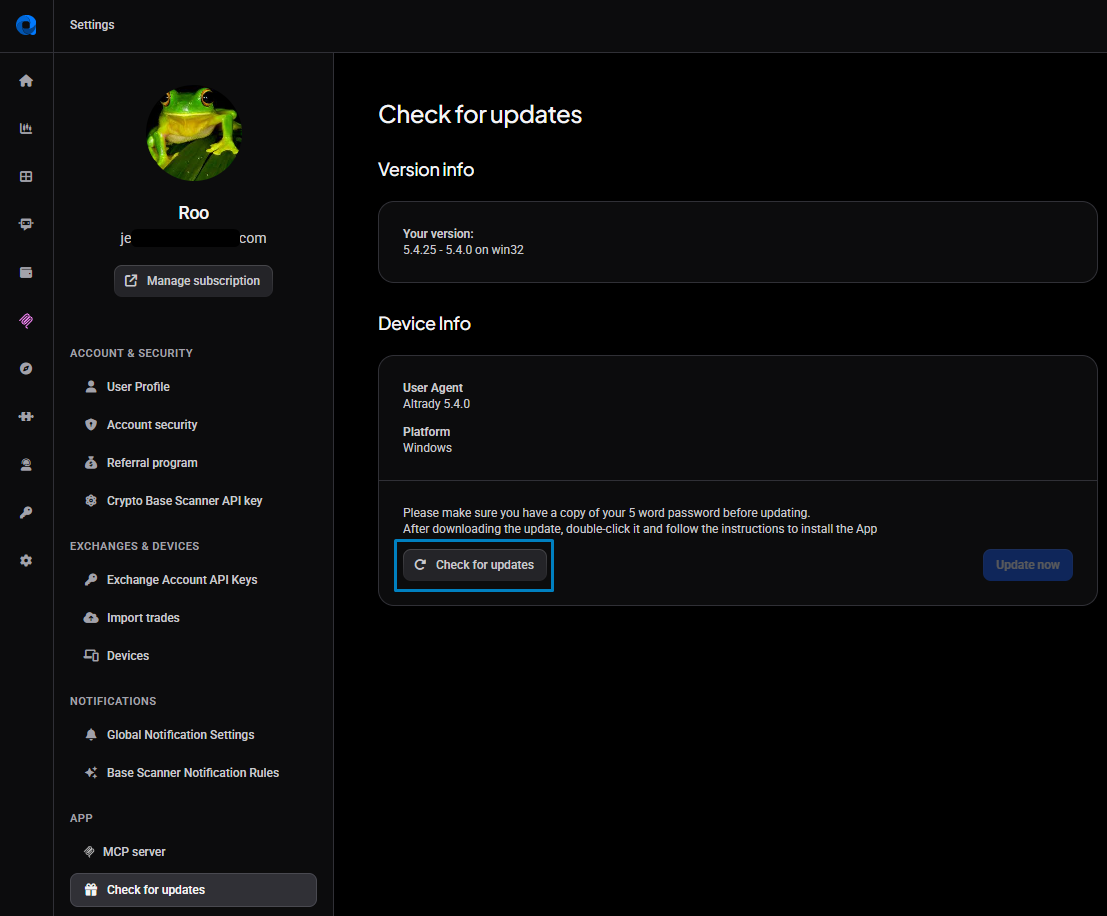Open Import trades page
This screenshot has width=1107, height=916.
pyautogui.click(x=193, y=618)
